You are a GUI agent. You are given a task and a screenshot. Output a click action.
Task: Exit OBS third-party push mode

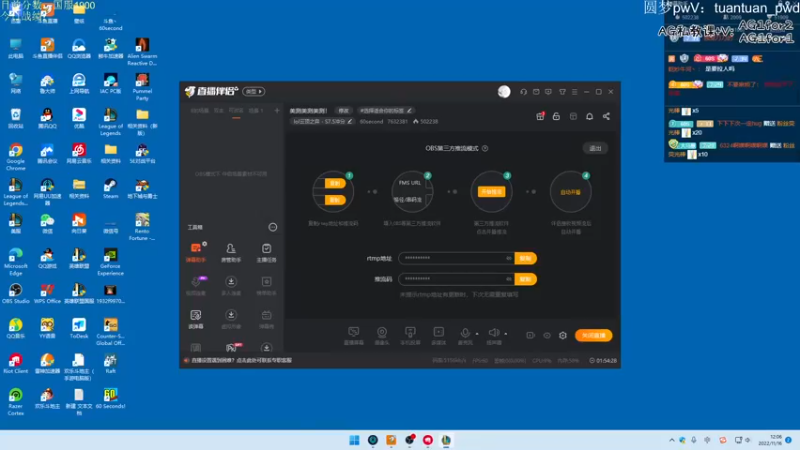click(595, 148)
